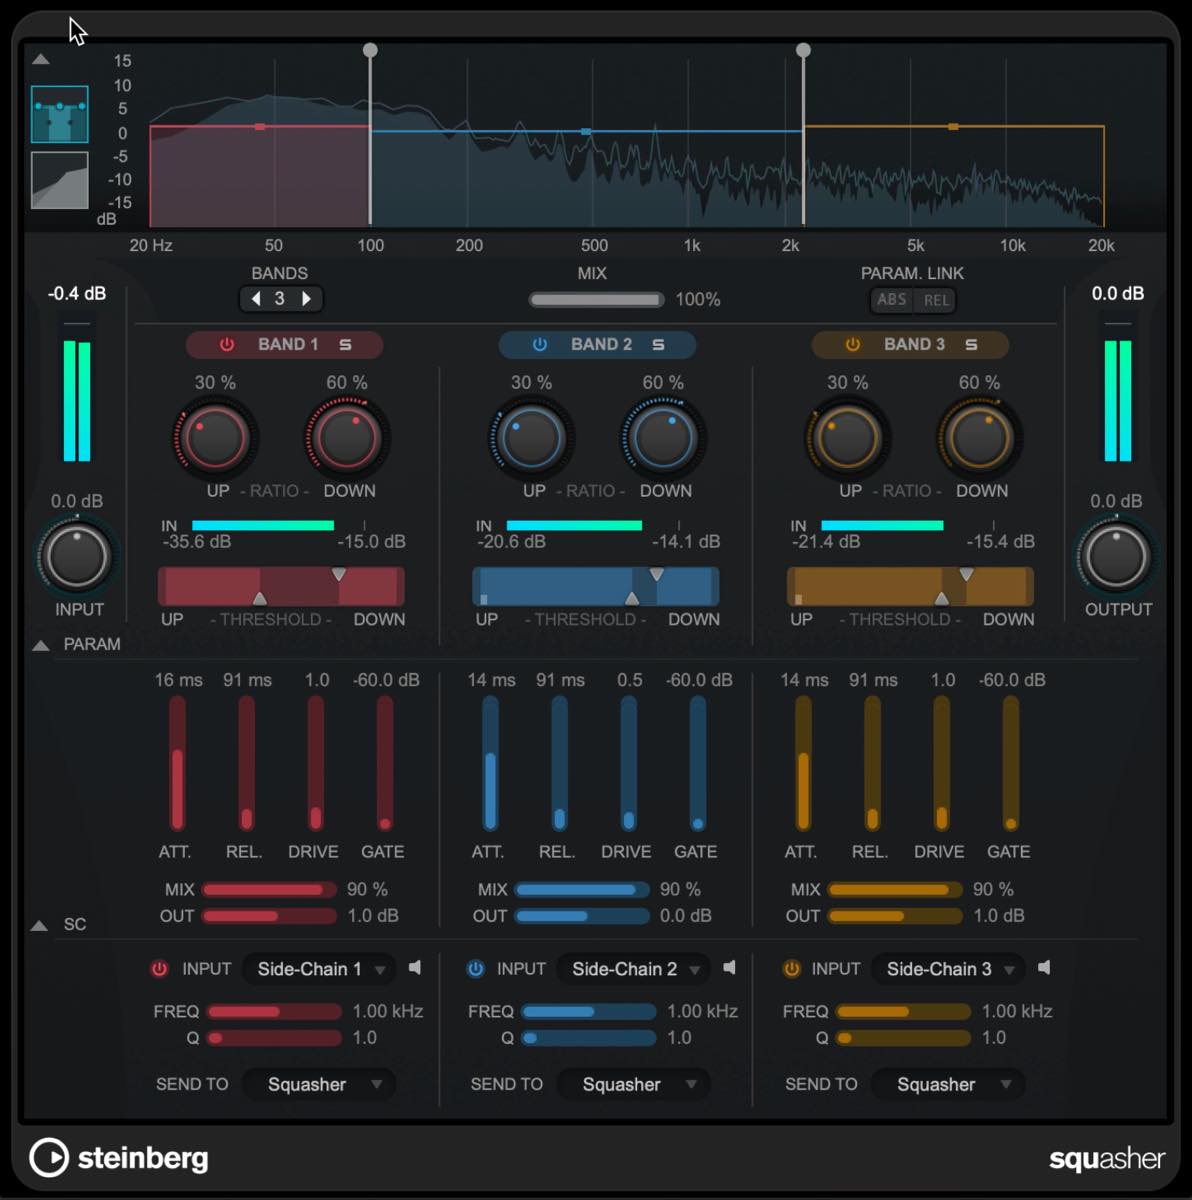Image resolution: width=1192 pixels, height=1200 pixels.
Task: Select REL parameter link mode
Action: click(936, 300)
